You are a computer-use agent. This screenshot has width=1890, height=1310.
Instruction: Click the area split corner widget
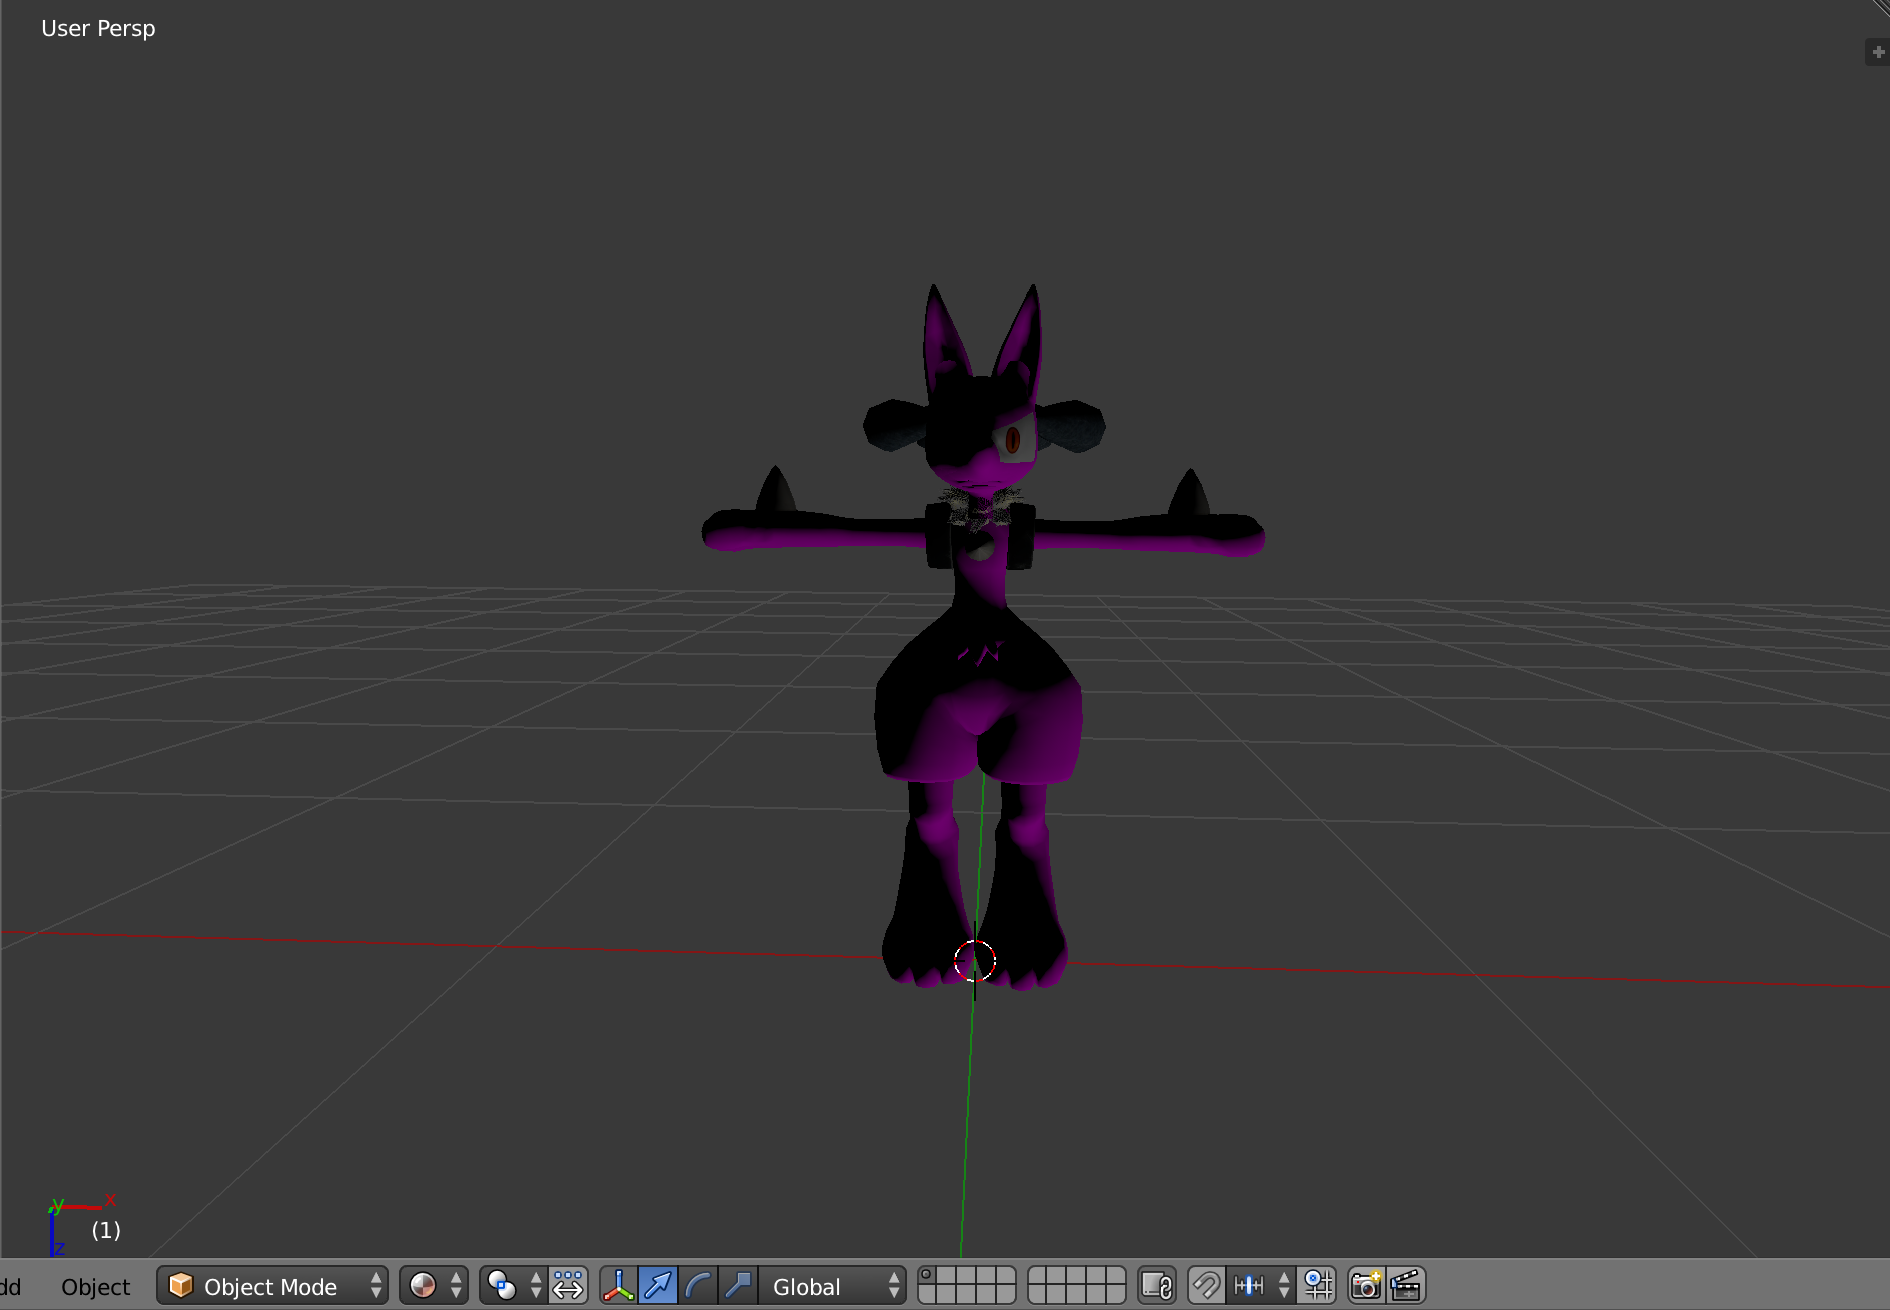click(x=1881, y=8)
